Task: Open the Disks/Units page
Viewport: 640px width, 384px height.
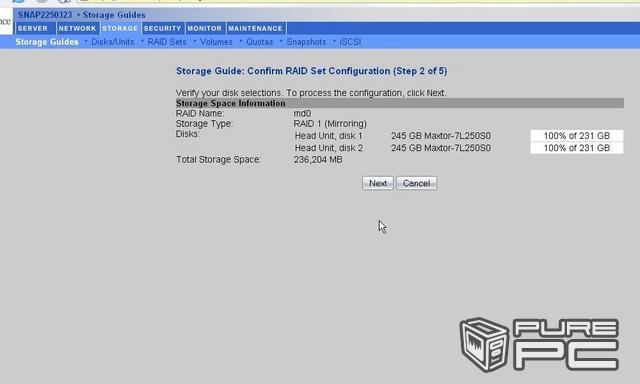Action: (x=113, y=42)
